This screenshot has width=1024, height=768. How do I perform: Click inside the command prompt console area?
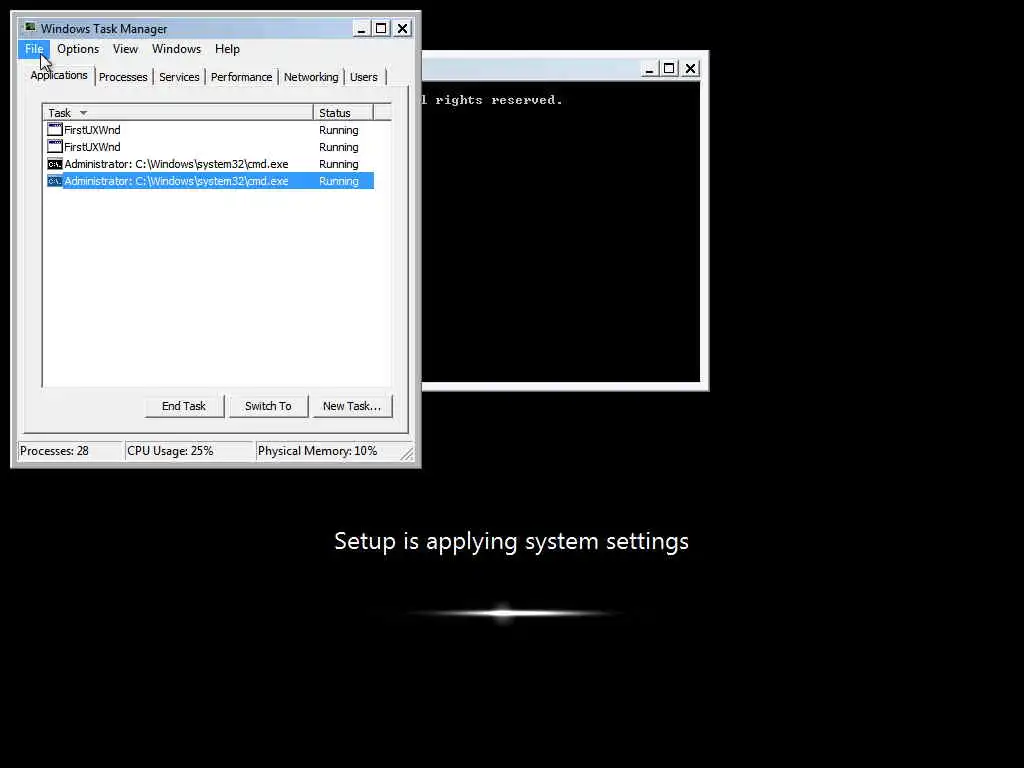click(x=560, y=232)
